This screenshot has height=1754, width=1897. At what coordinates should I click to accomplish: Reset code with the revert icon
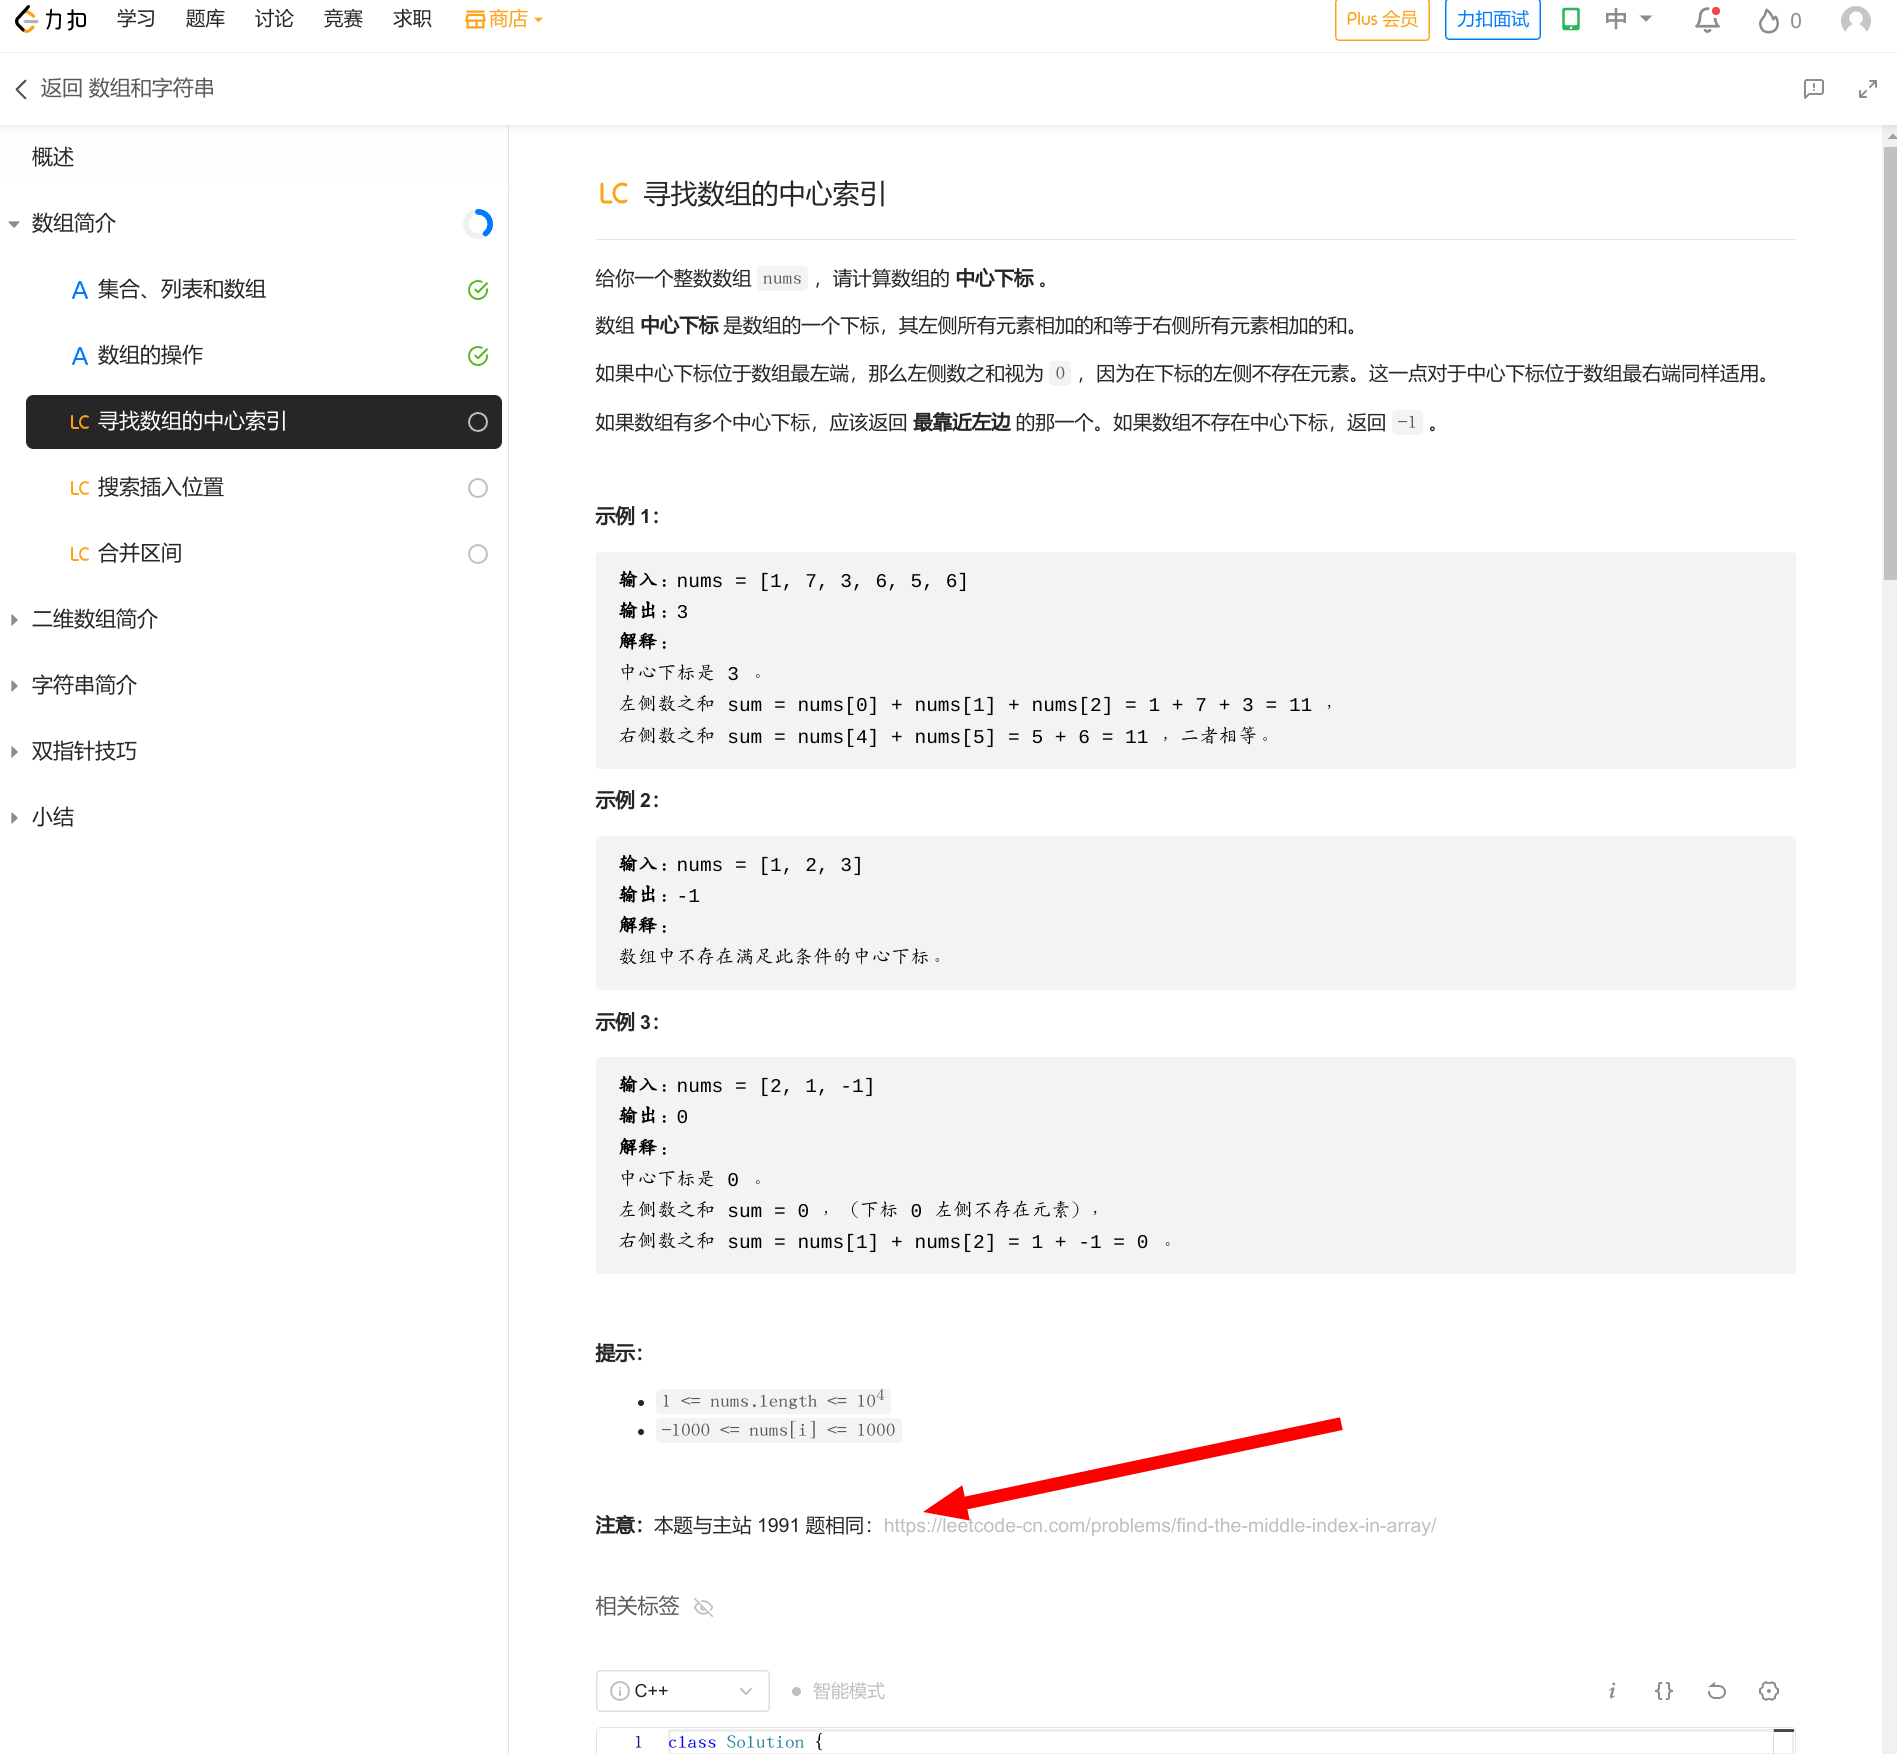click(x=1717, y=1691)
